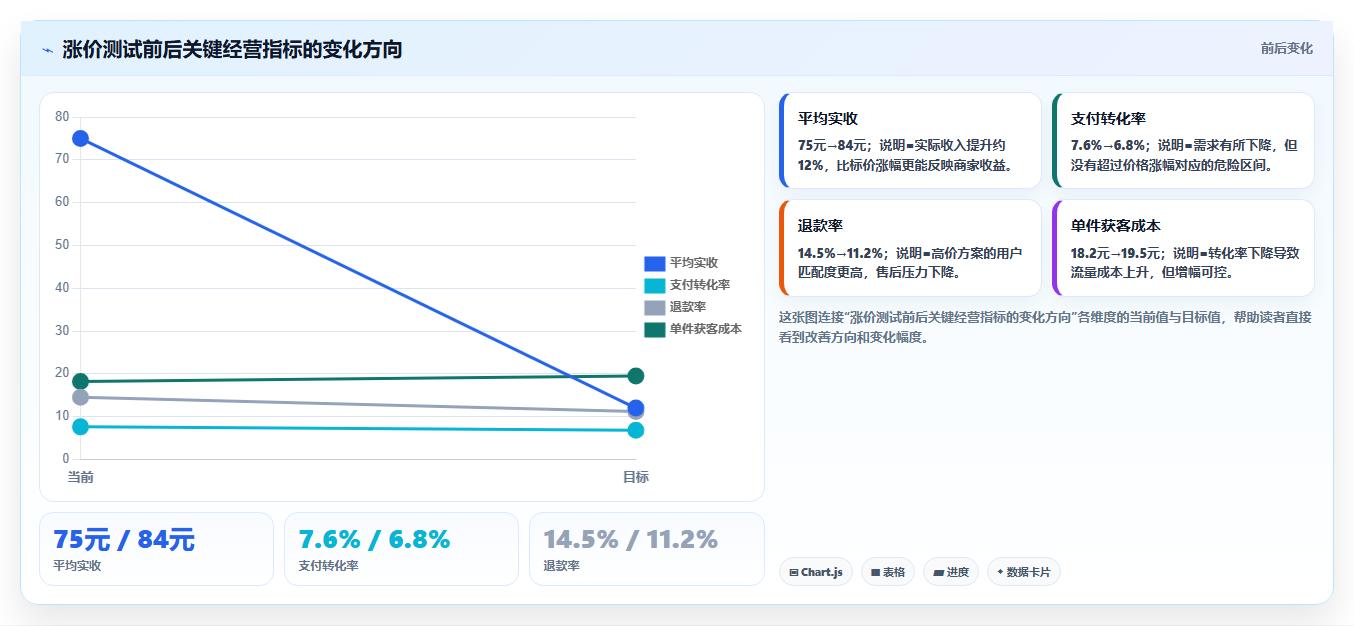Open the 退款率 info card with 14.5%→11.2%
This screenshot has height=626, width=1354.
click(x=910, y=248)
